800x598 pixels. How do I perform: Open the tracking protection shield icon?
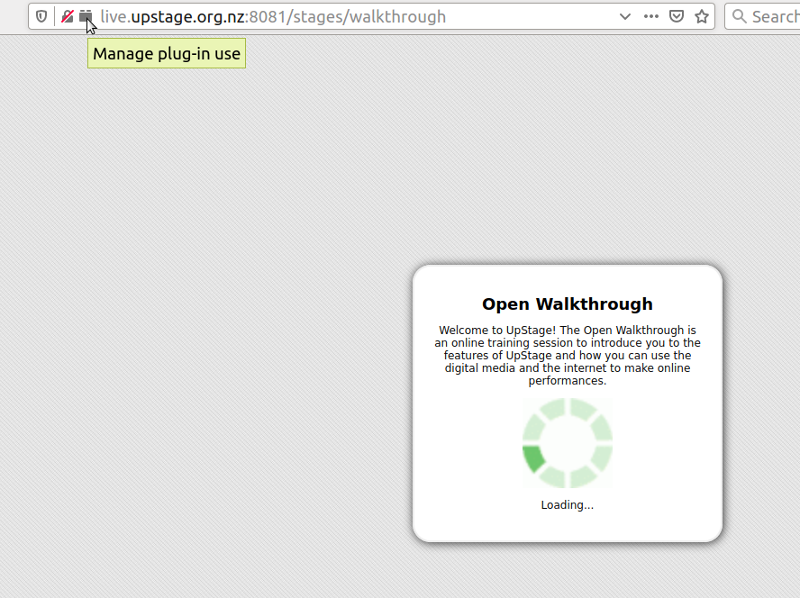[x=41, y=17]
